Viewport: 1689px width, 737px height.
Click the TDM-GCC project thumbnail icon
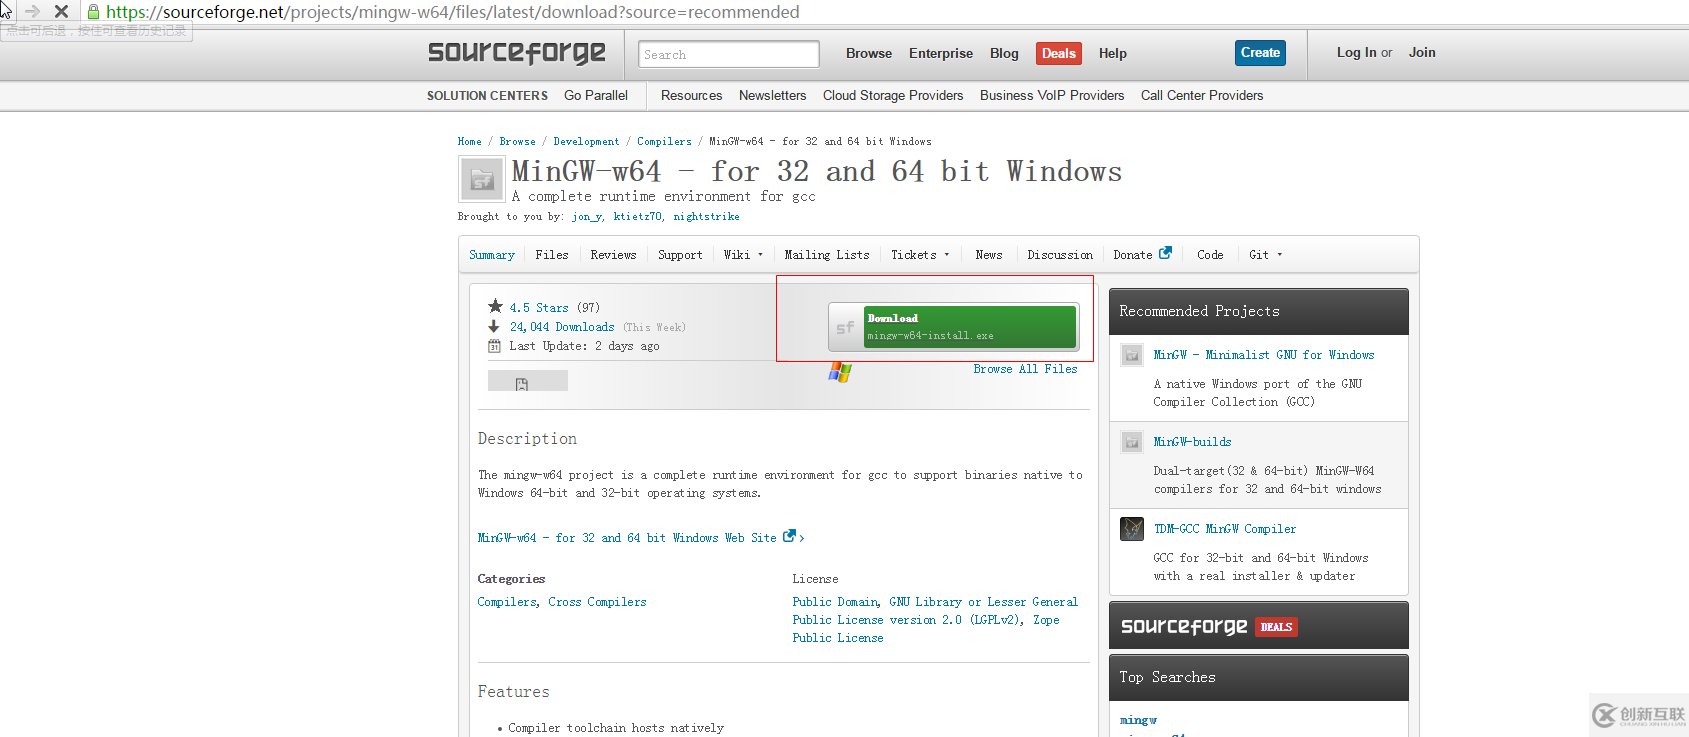click(1132, 529)
